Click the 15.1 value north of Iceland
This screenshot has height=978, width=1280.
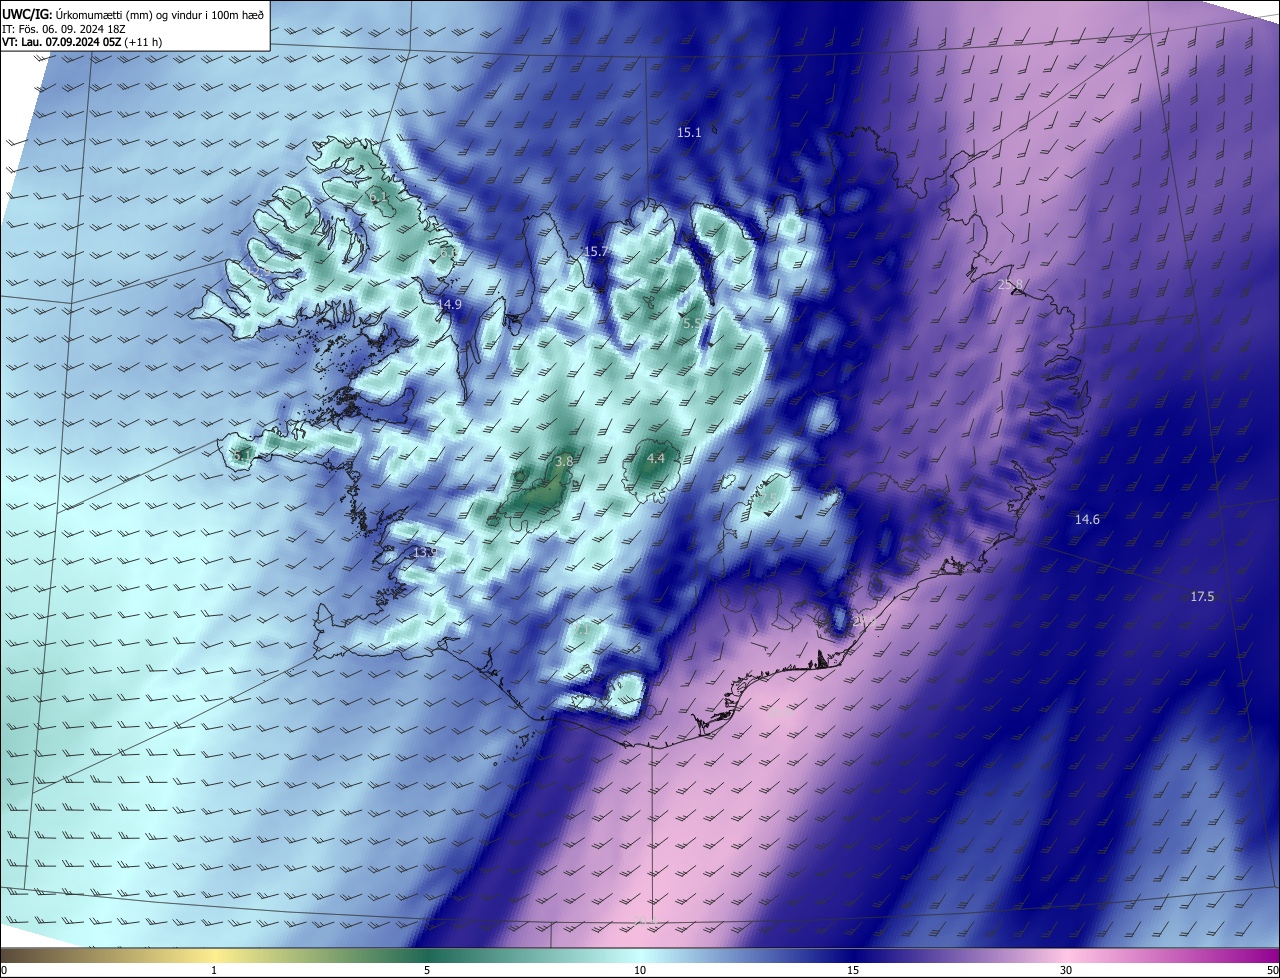point(689,132)
